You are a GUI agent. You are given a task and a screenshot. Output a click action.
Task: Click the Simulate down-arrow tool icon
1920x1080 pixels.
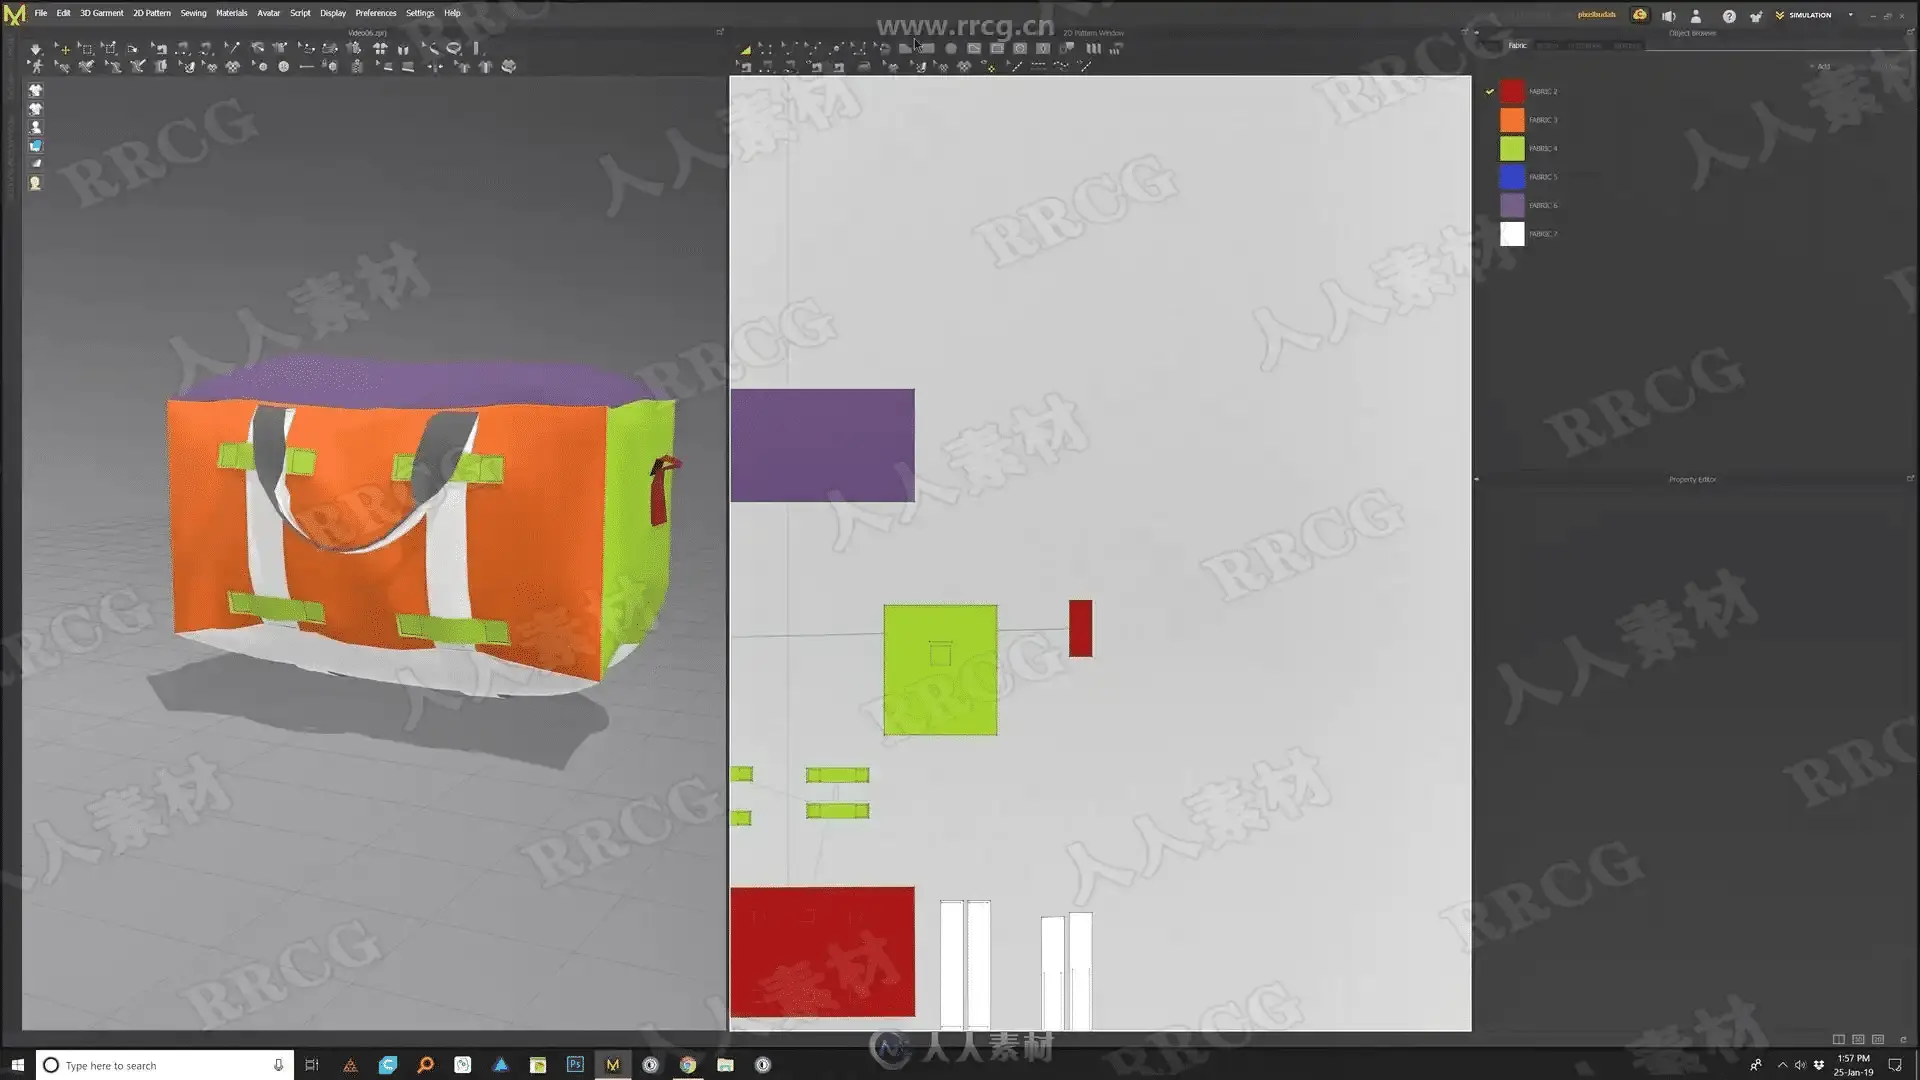pos(36,48)
